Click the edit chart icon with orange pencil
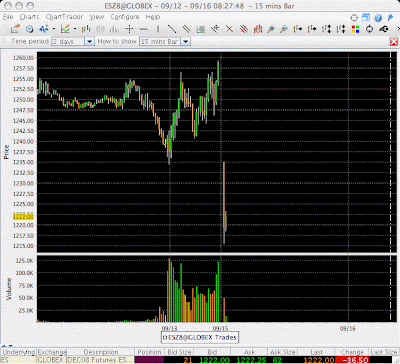This screenshot has height=364, width=400. 15,29
